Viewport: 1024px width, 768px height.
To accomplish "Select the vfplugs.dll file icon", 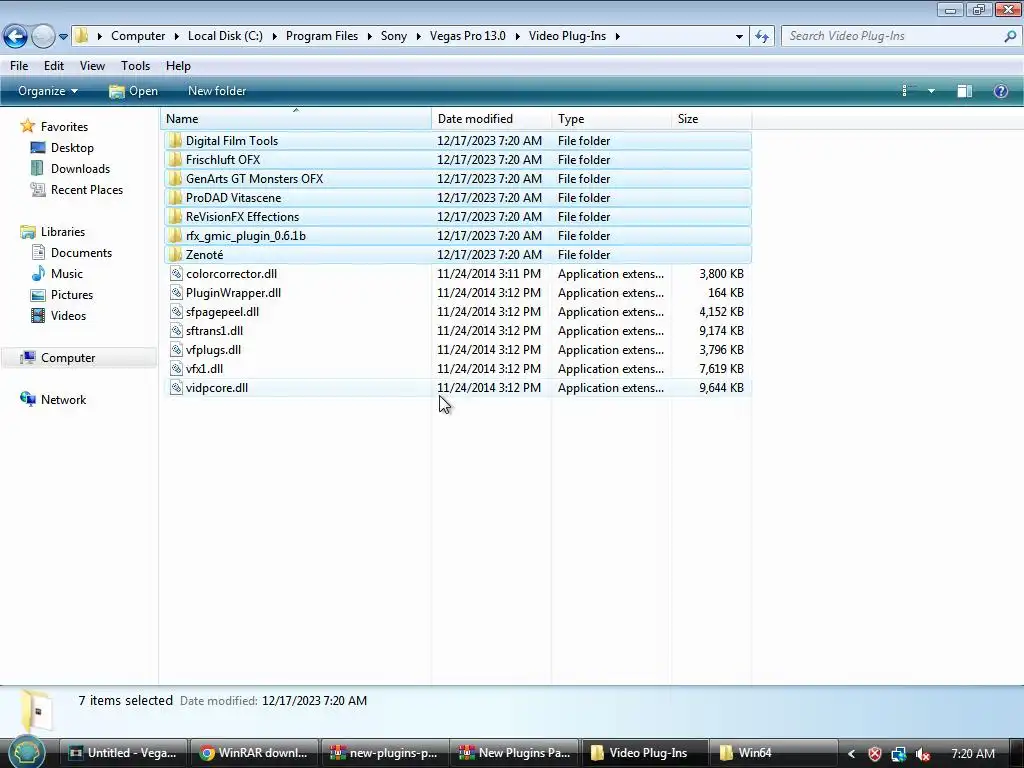I will (176, 349).
